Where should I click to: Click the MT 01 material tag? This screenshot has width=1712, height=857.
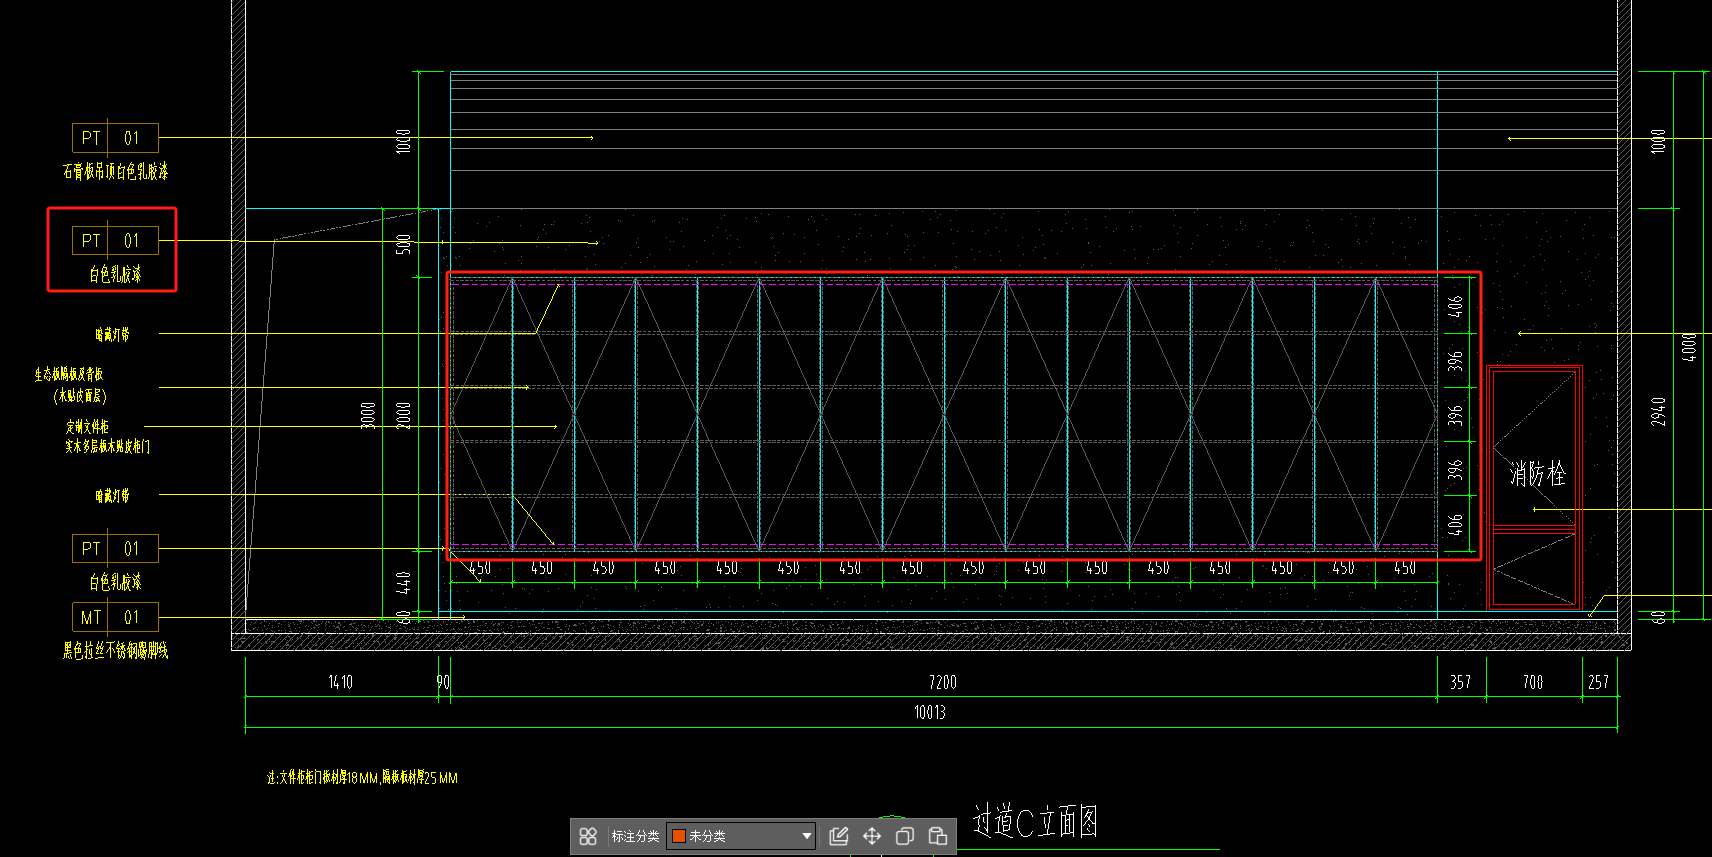tap(115, 618)
